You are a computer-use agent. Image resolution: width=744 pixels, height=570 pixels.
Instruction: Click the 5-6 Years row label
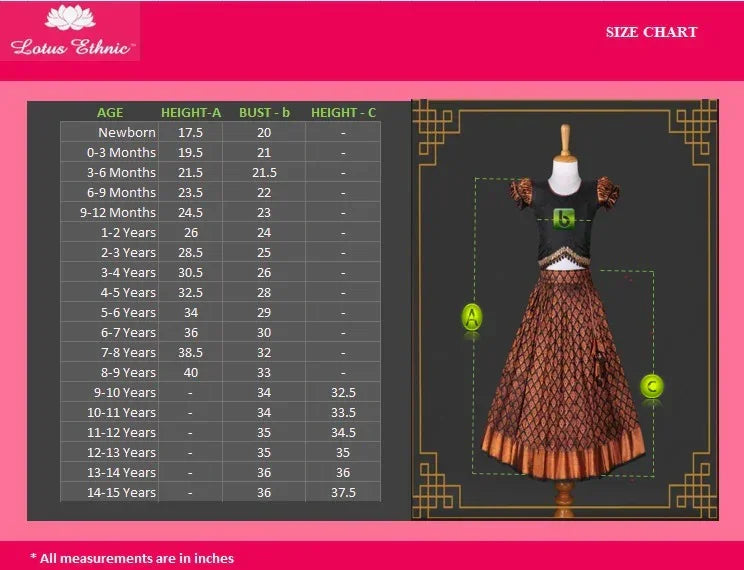click(x=128, y=312)
